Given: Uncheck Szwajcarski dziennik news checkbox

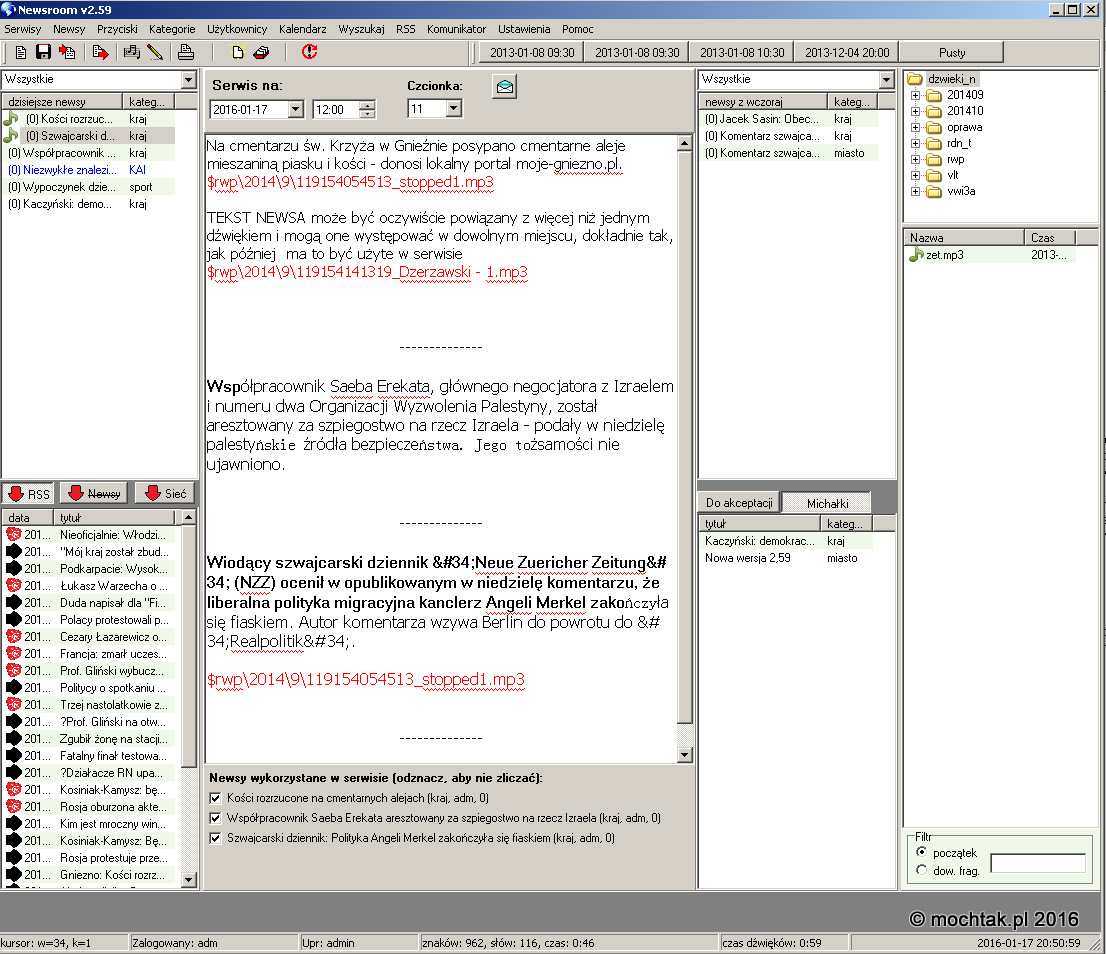Looking at the screenshot, I should pos(215,838).
